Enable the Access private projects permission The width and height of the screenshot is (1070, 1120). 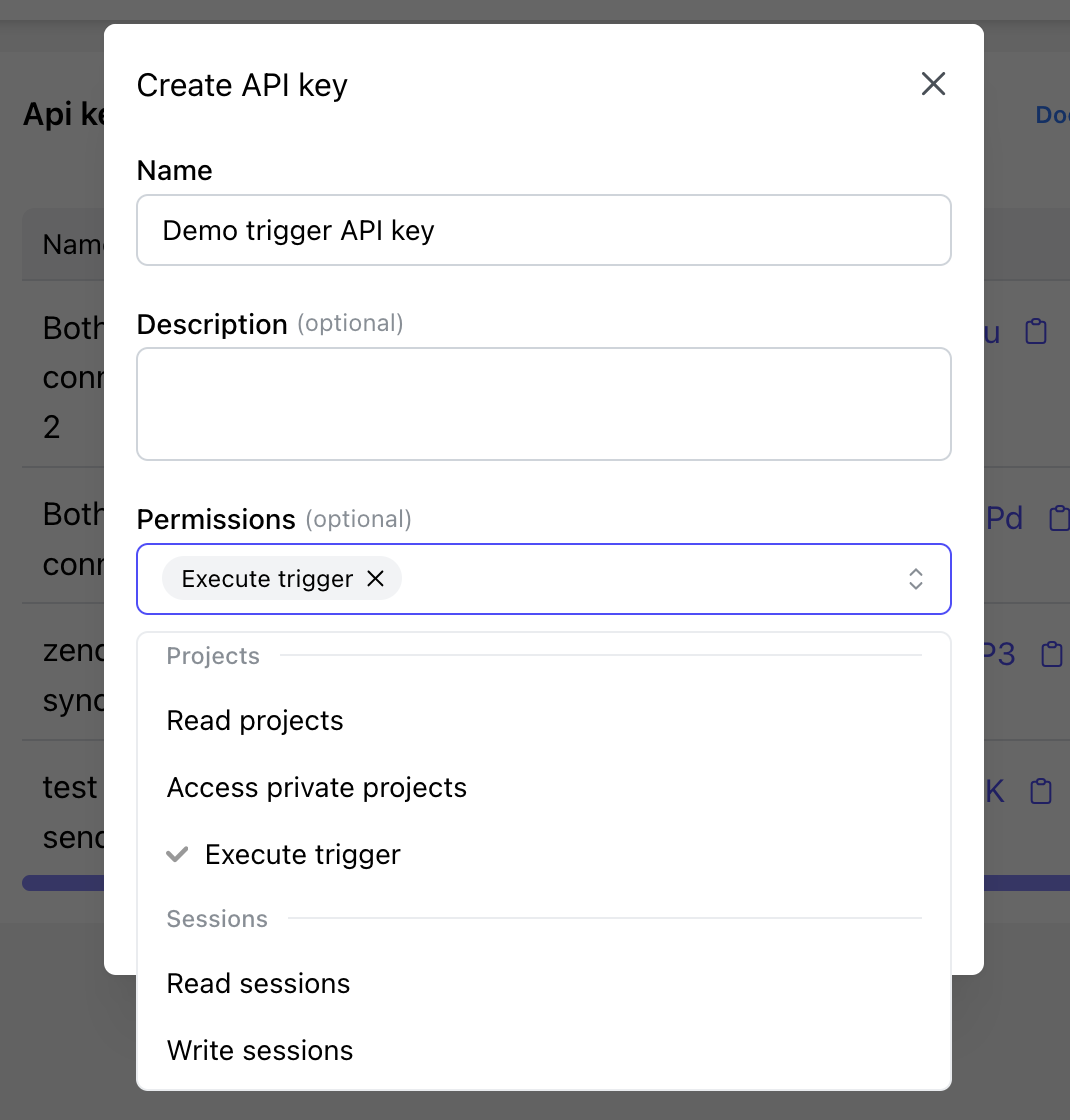(317, 788)
